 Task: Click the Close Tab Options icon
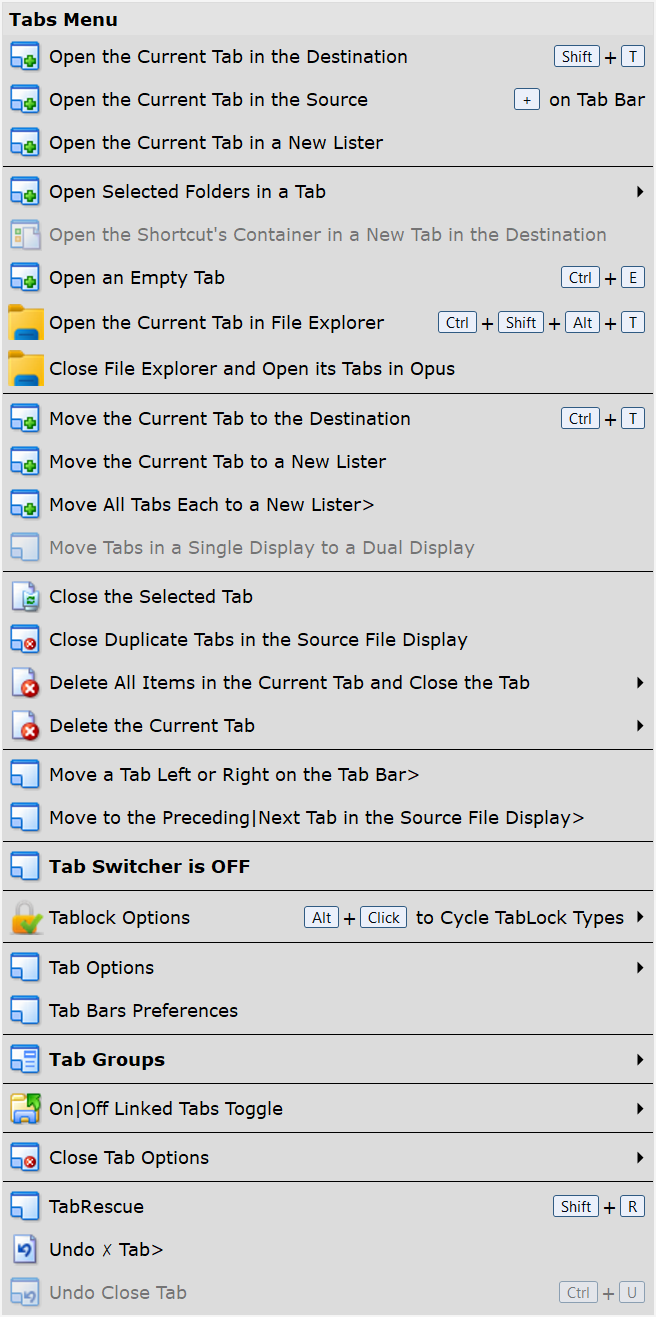coord(24,1158)
